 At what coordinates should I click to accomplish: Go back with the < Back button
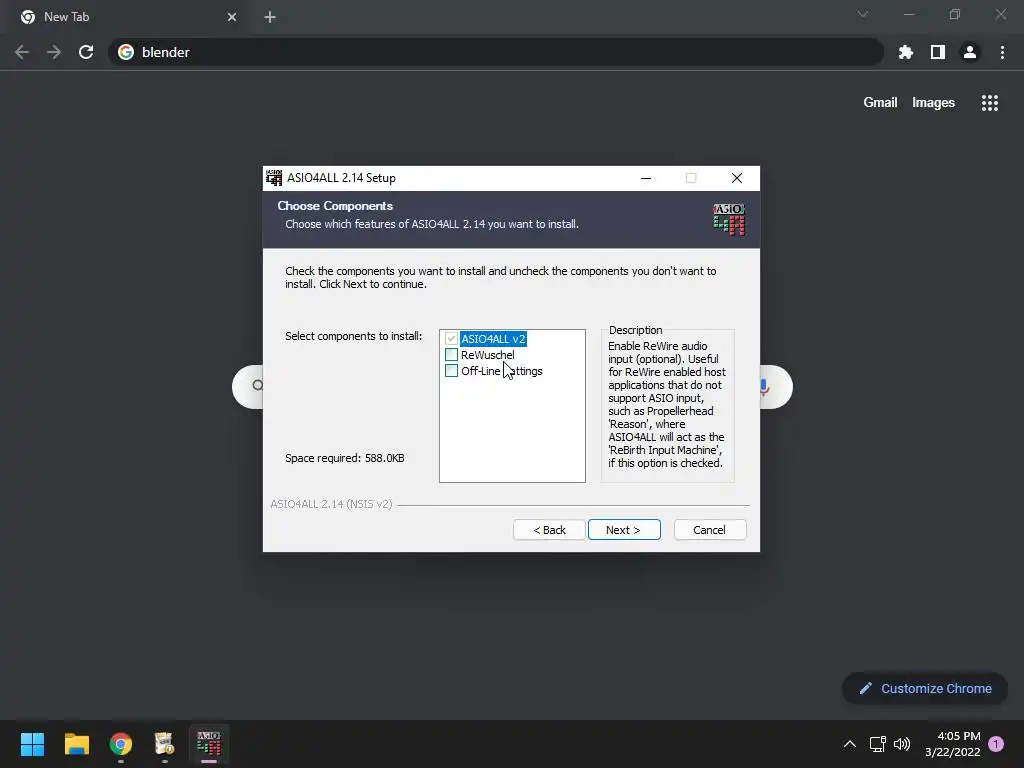click(549, 530)
